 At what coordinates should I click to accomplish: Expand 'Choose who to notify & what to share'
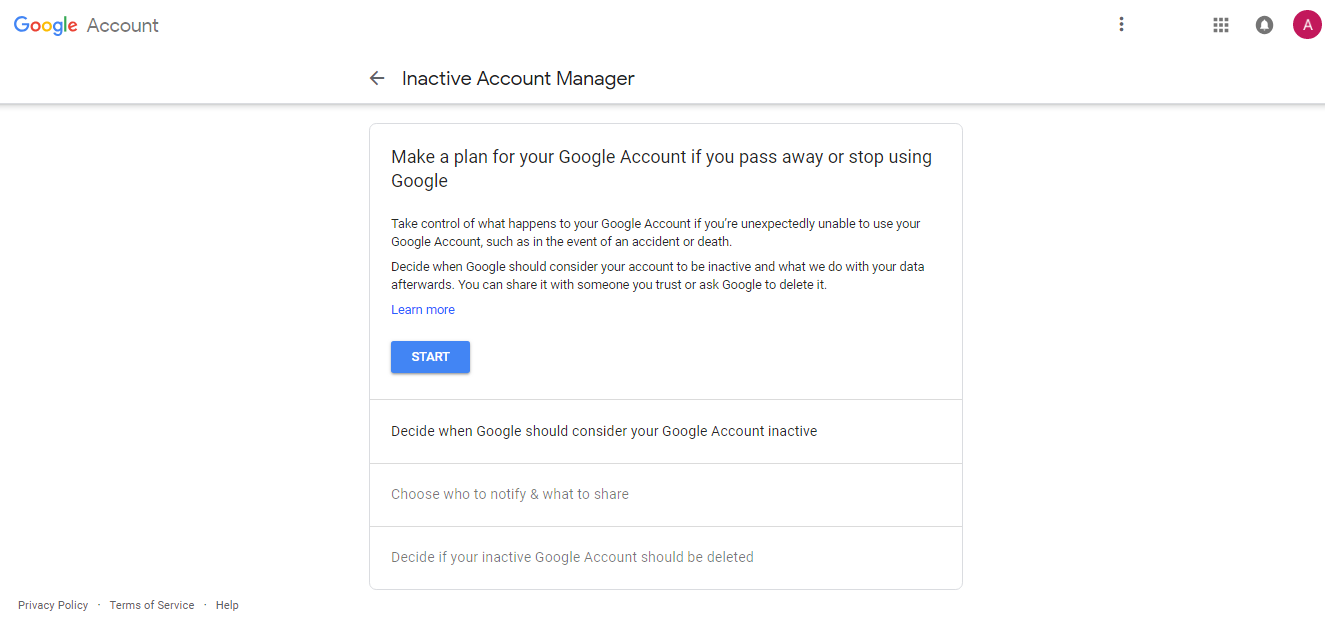pyautogui.click(x=666, y=494)
